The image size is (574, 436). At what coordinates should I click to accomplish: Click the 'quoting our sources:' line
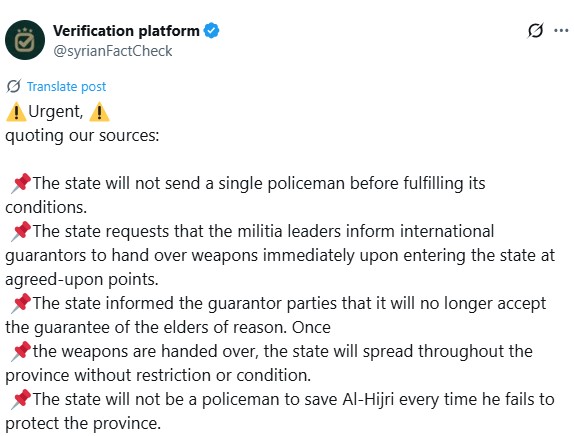click(82, 135)
